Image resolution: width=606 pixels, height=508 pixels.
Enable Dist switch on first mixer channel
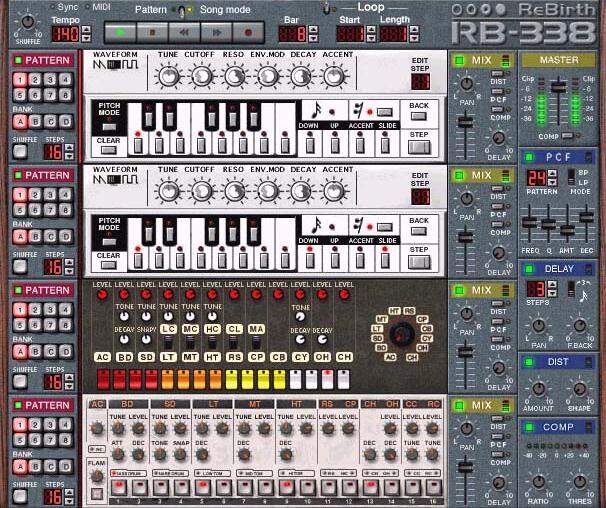click(498, 73)
